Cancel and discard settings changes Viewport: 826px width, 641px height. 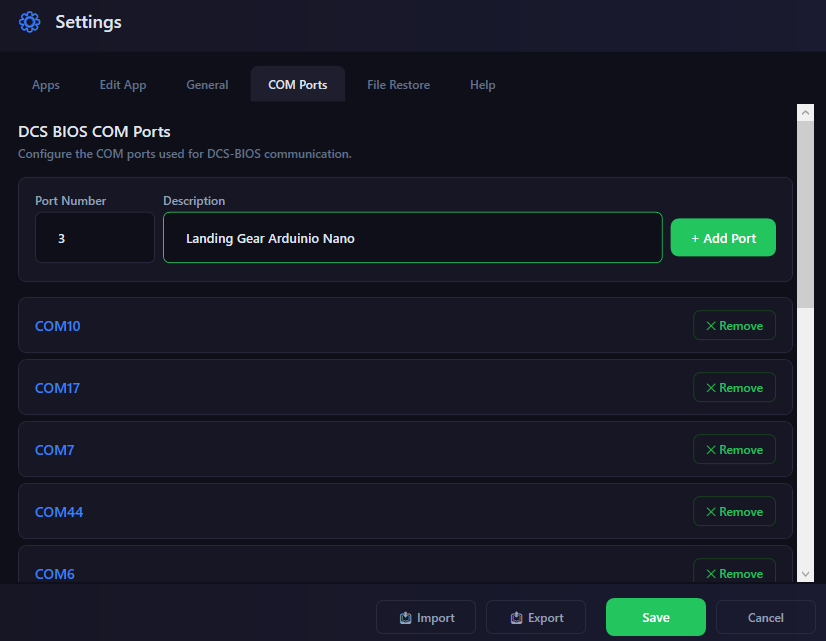pos(765,617)
